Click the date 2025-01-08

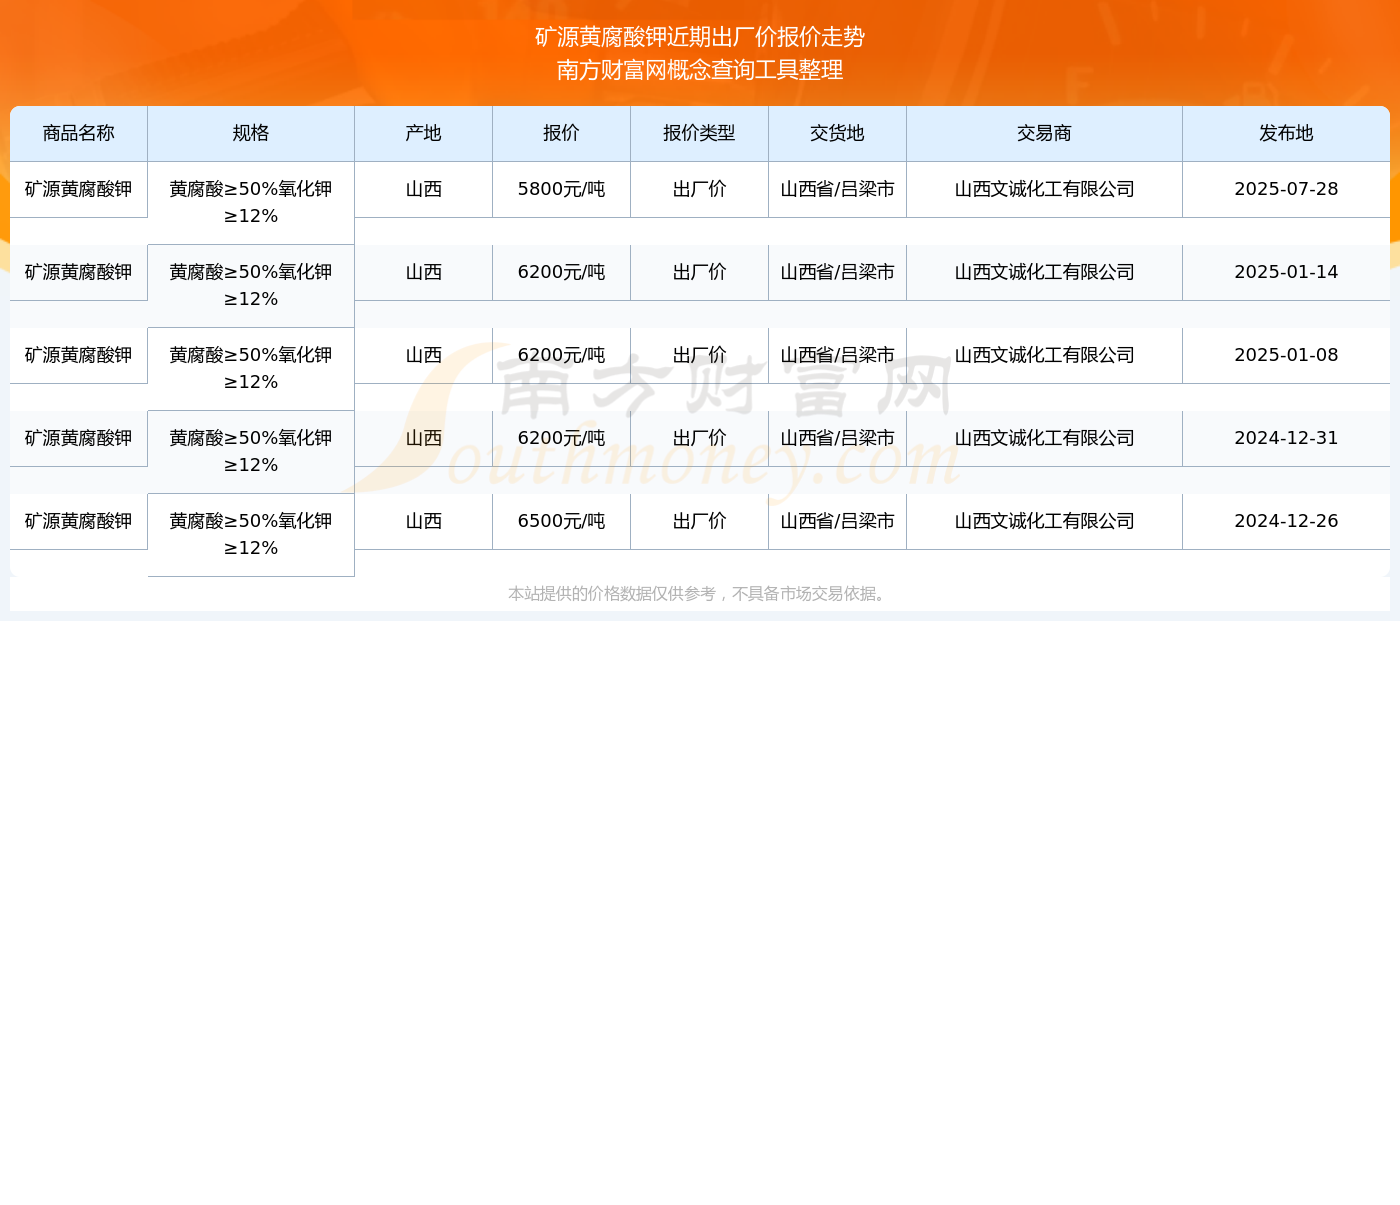(1286, 355)
